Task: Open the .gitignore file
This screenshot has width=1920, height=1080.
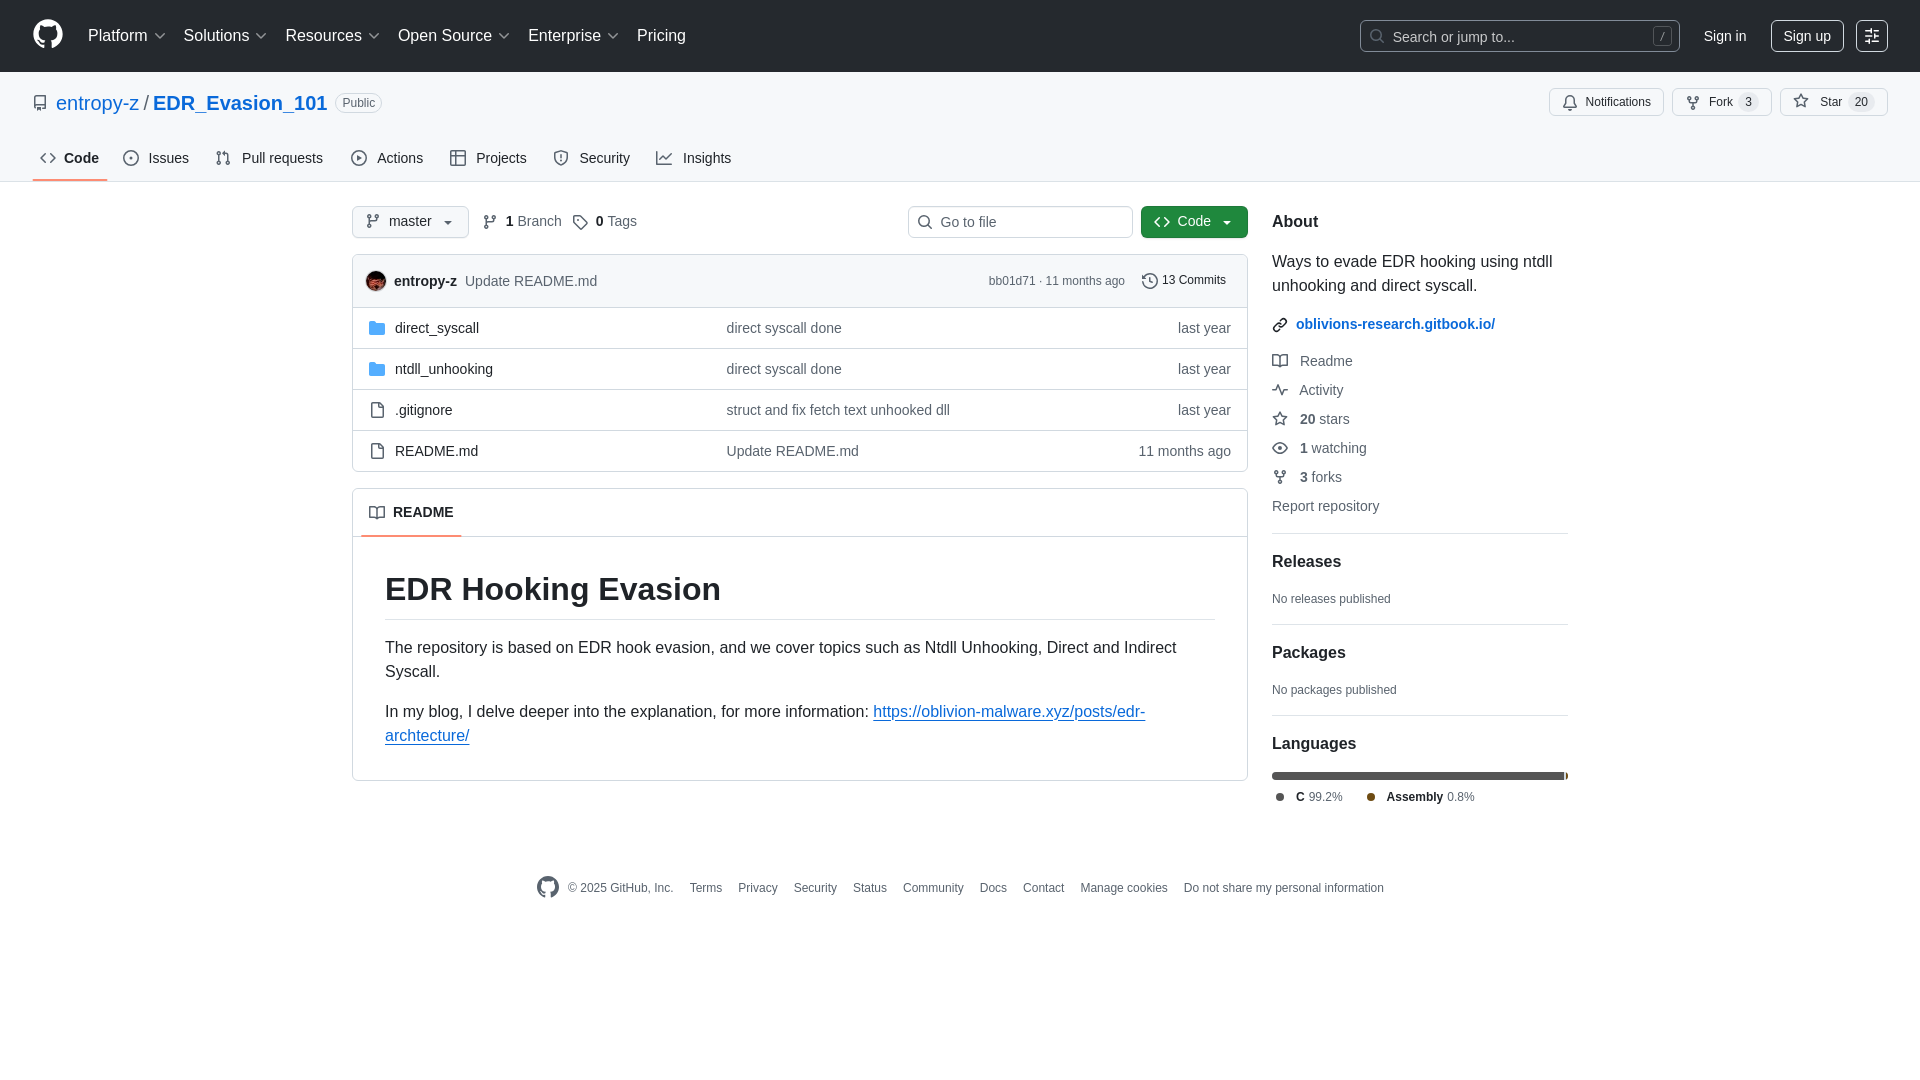Action: (x=423, y=410)
